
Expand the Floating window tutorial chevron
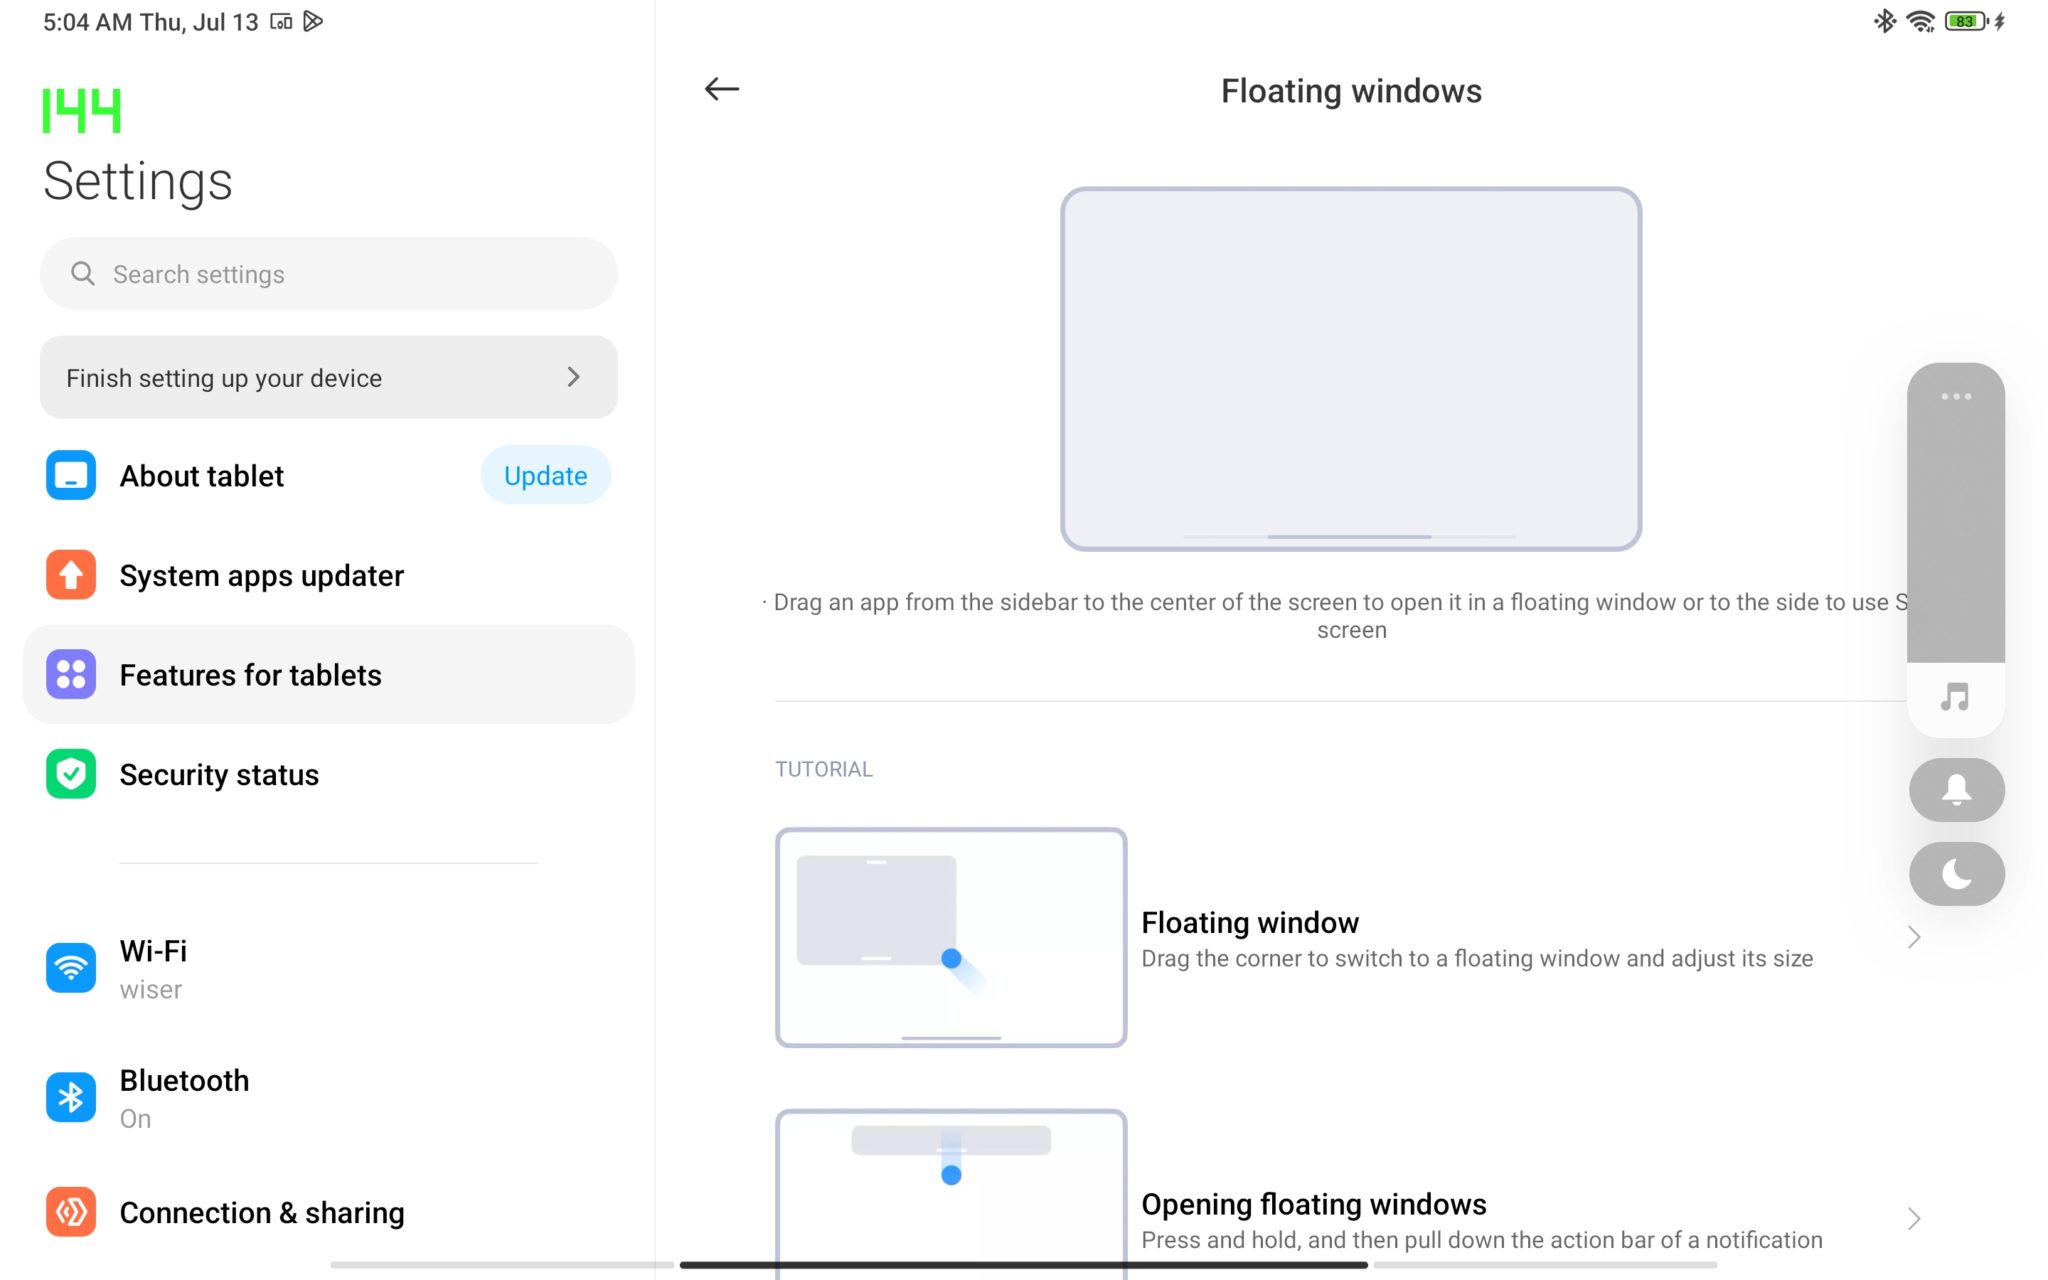click(1913, 937)
